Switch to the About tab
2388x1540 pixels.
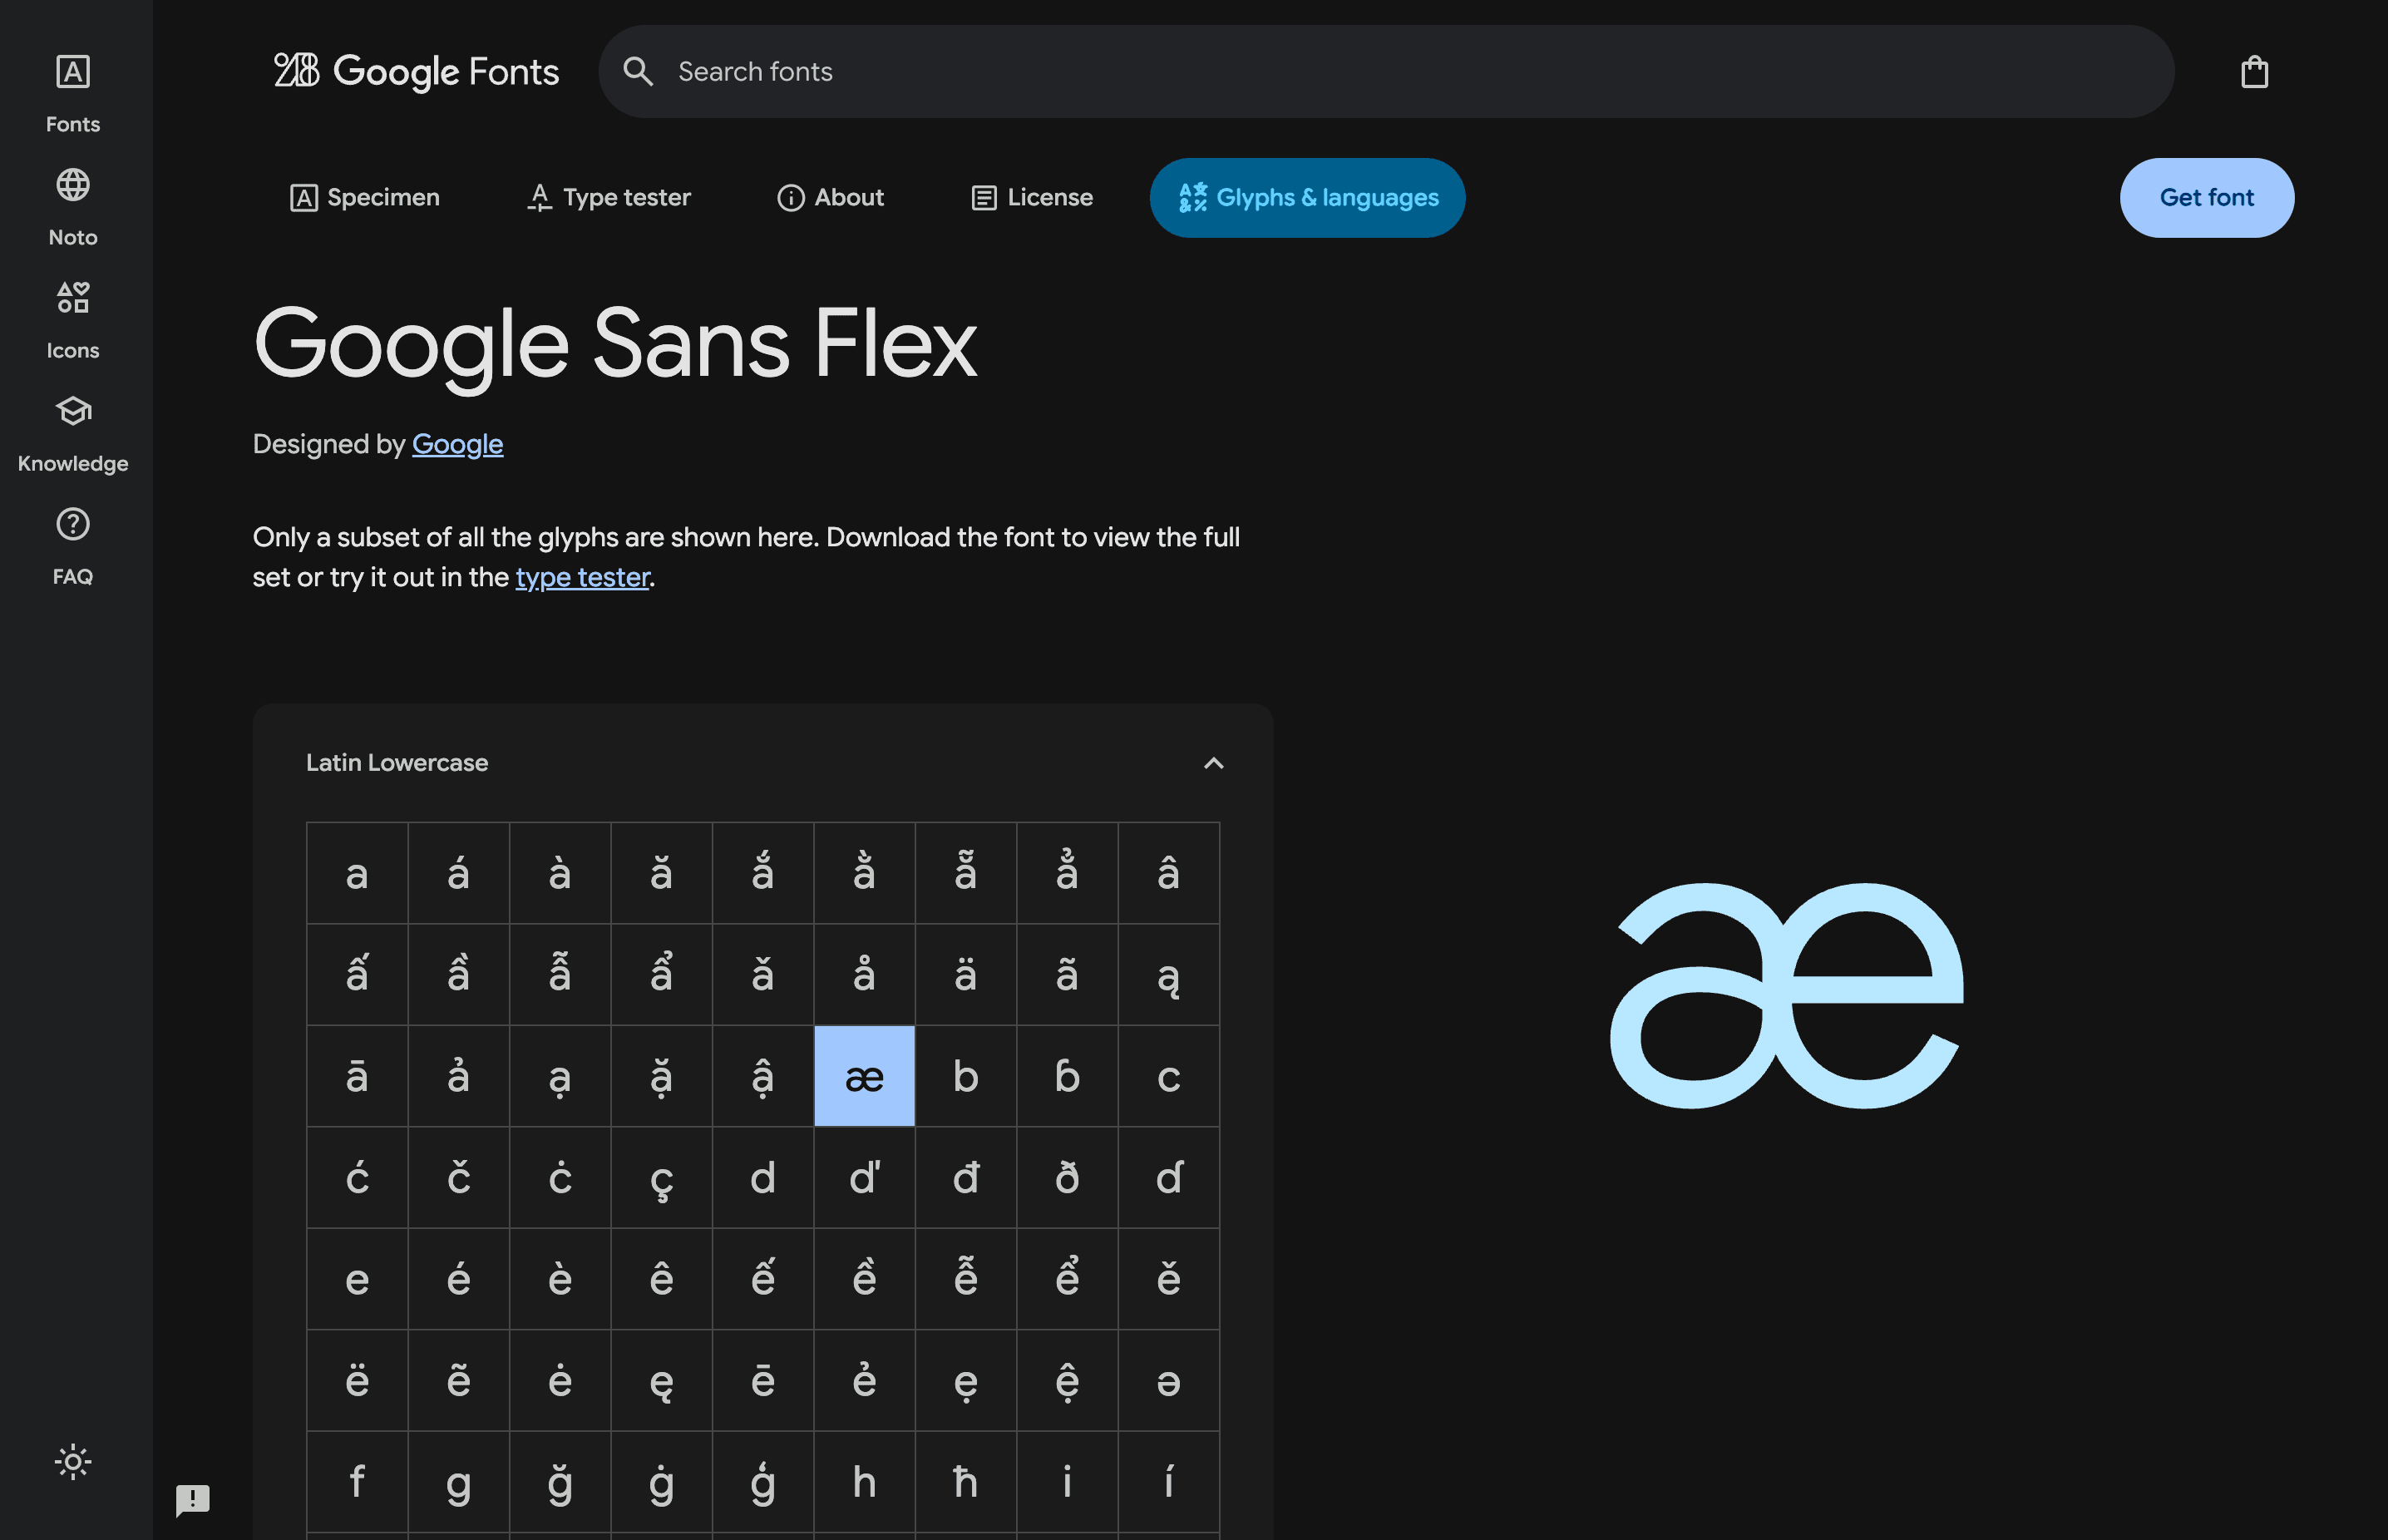831,198
